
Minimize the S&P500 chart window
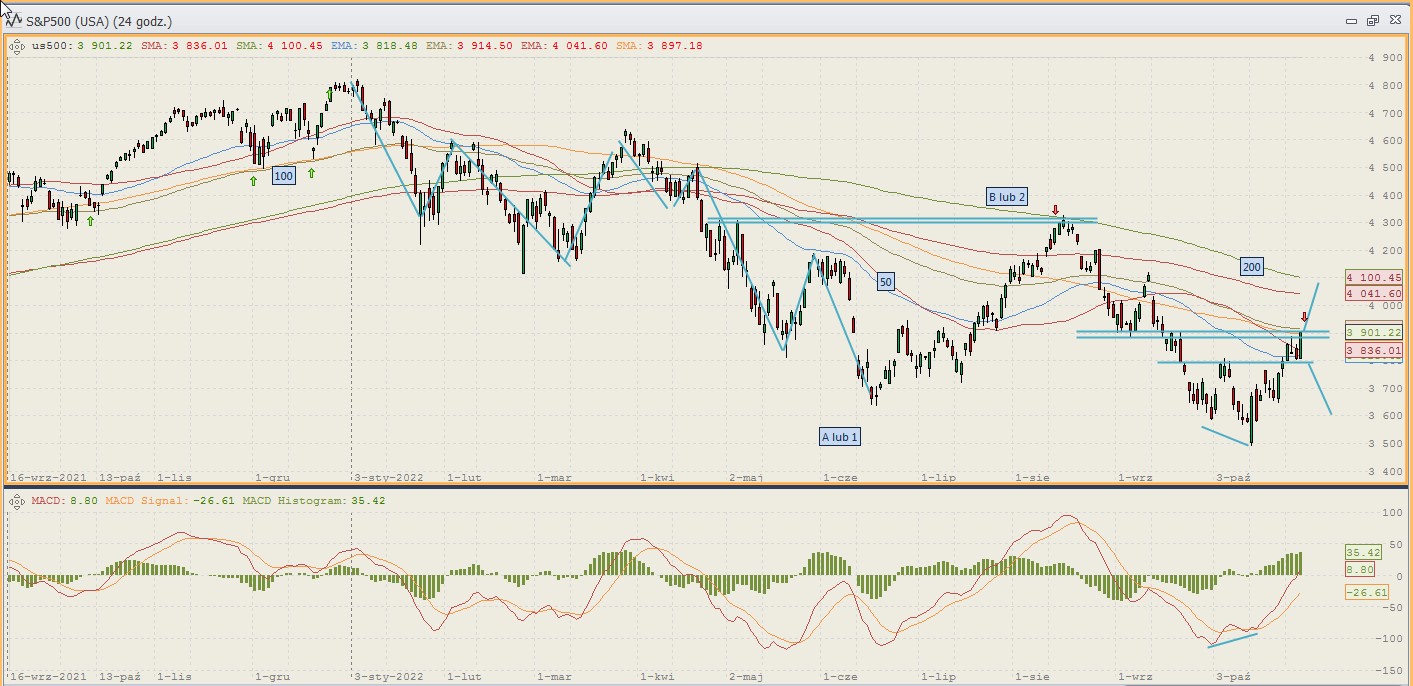click(1351, 20)
